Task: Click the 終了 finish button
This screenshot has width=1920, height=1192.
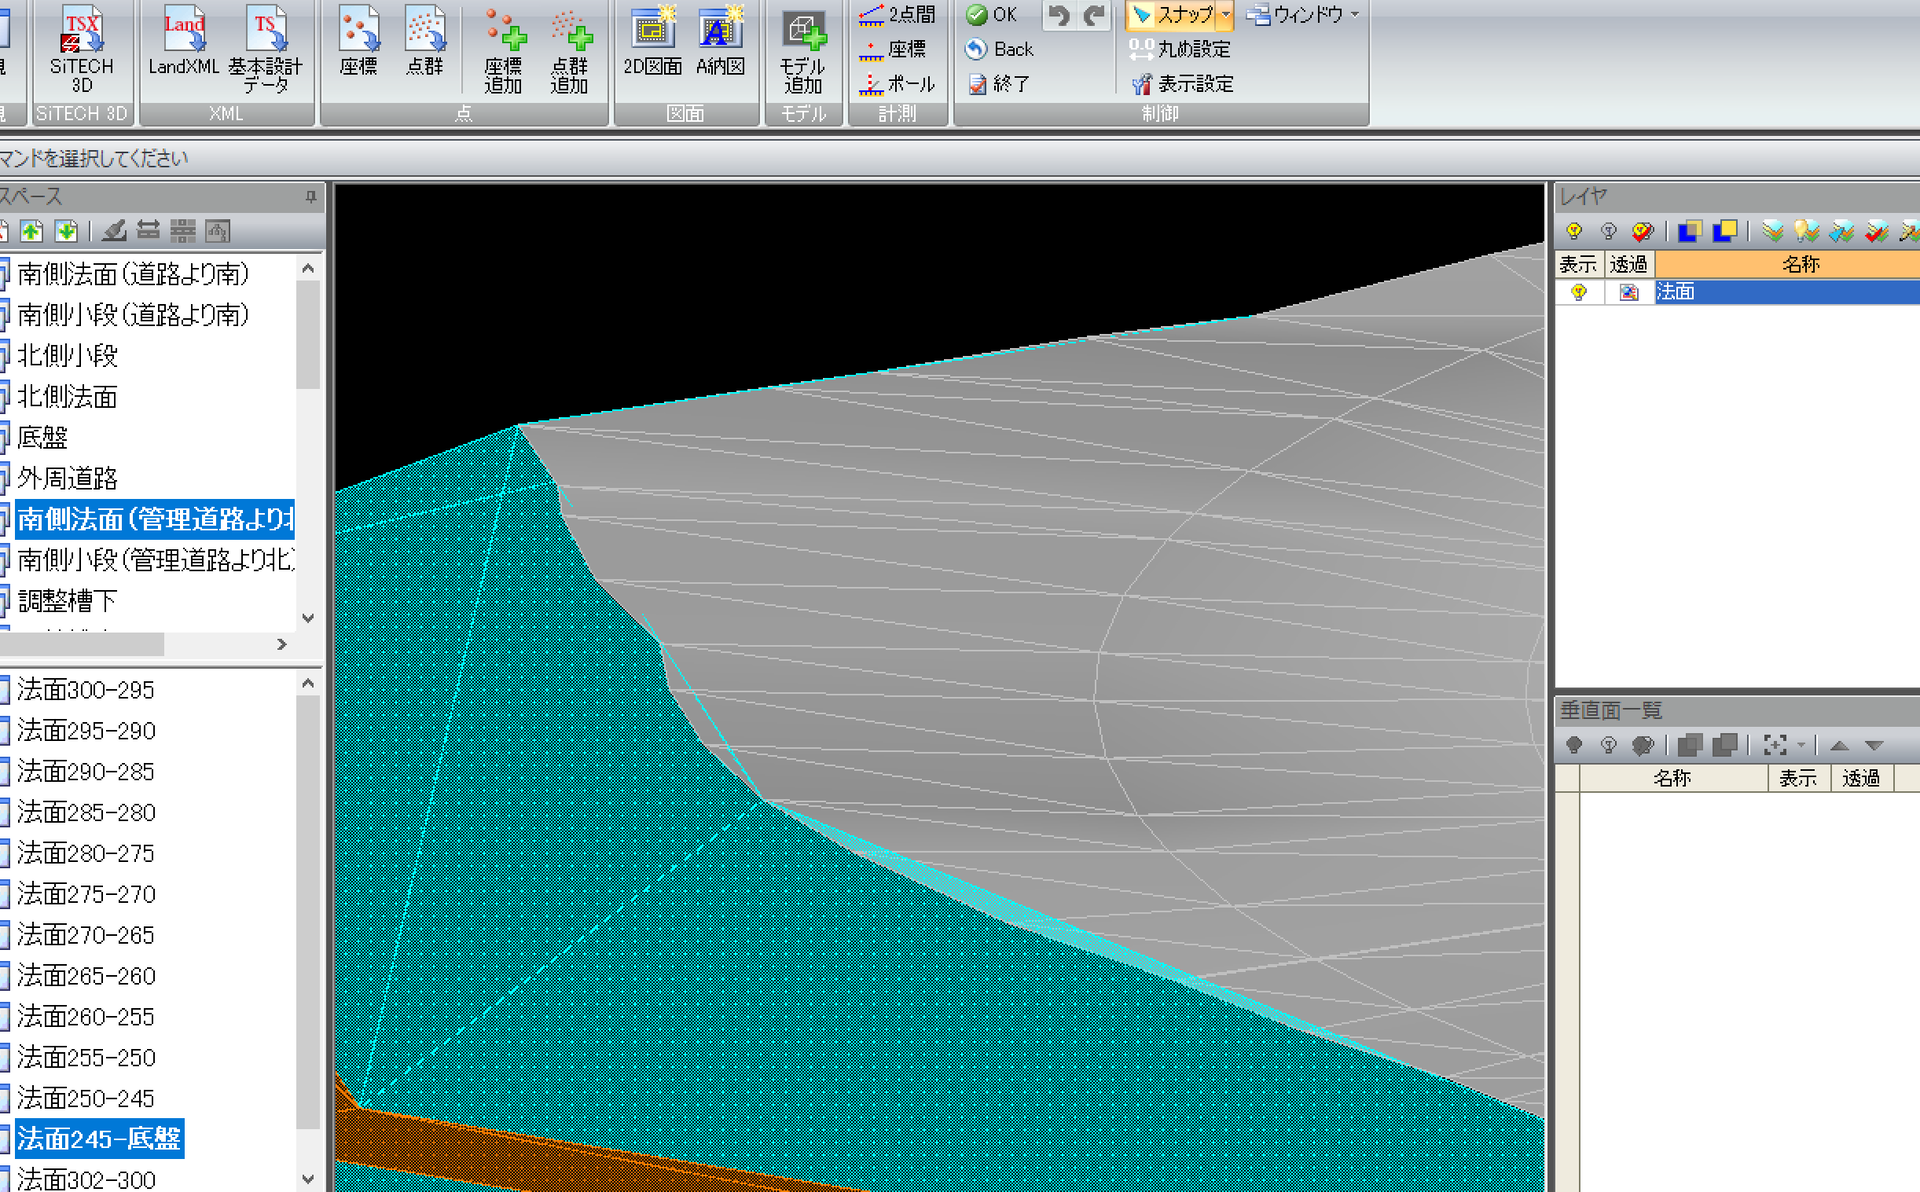Action: pyautogui.click(x=999, y=84)
